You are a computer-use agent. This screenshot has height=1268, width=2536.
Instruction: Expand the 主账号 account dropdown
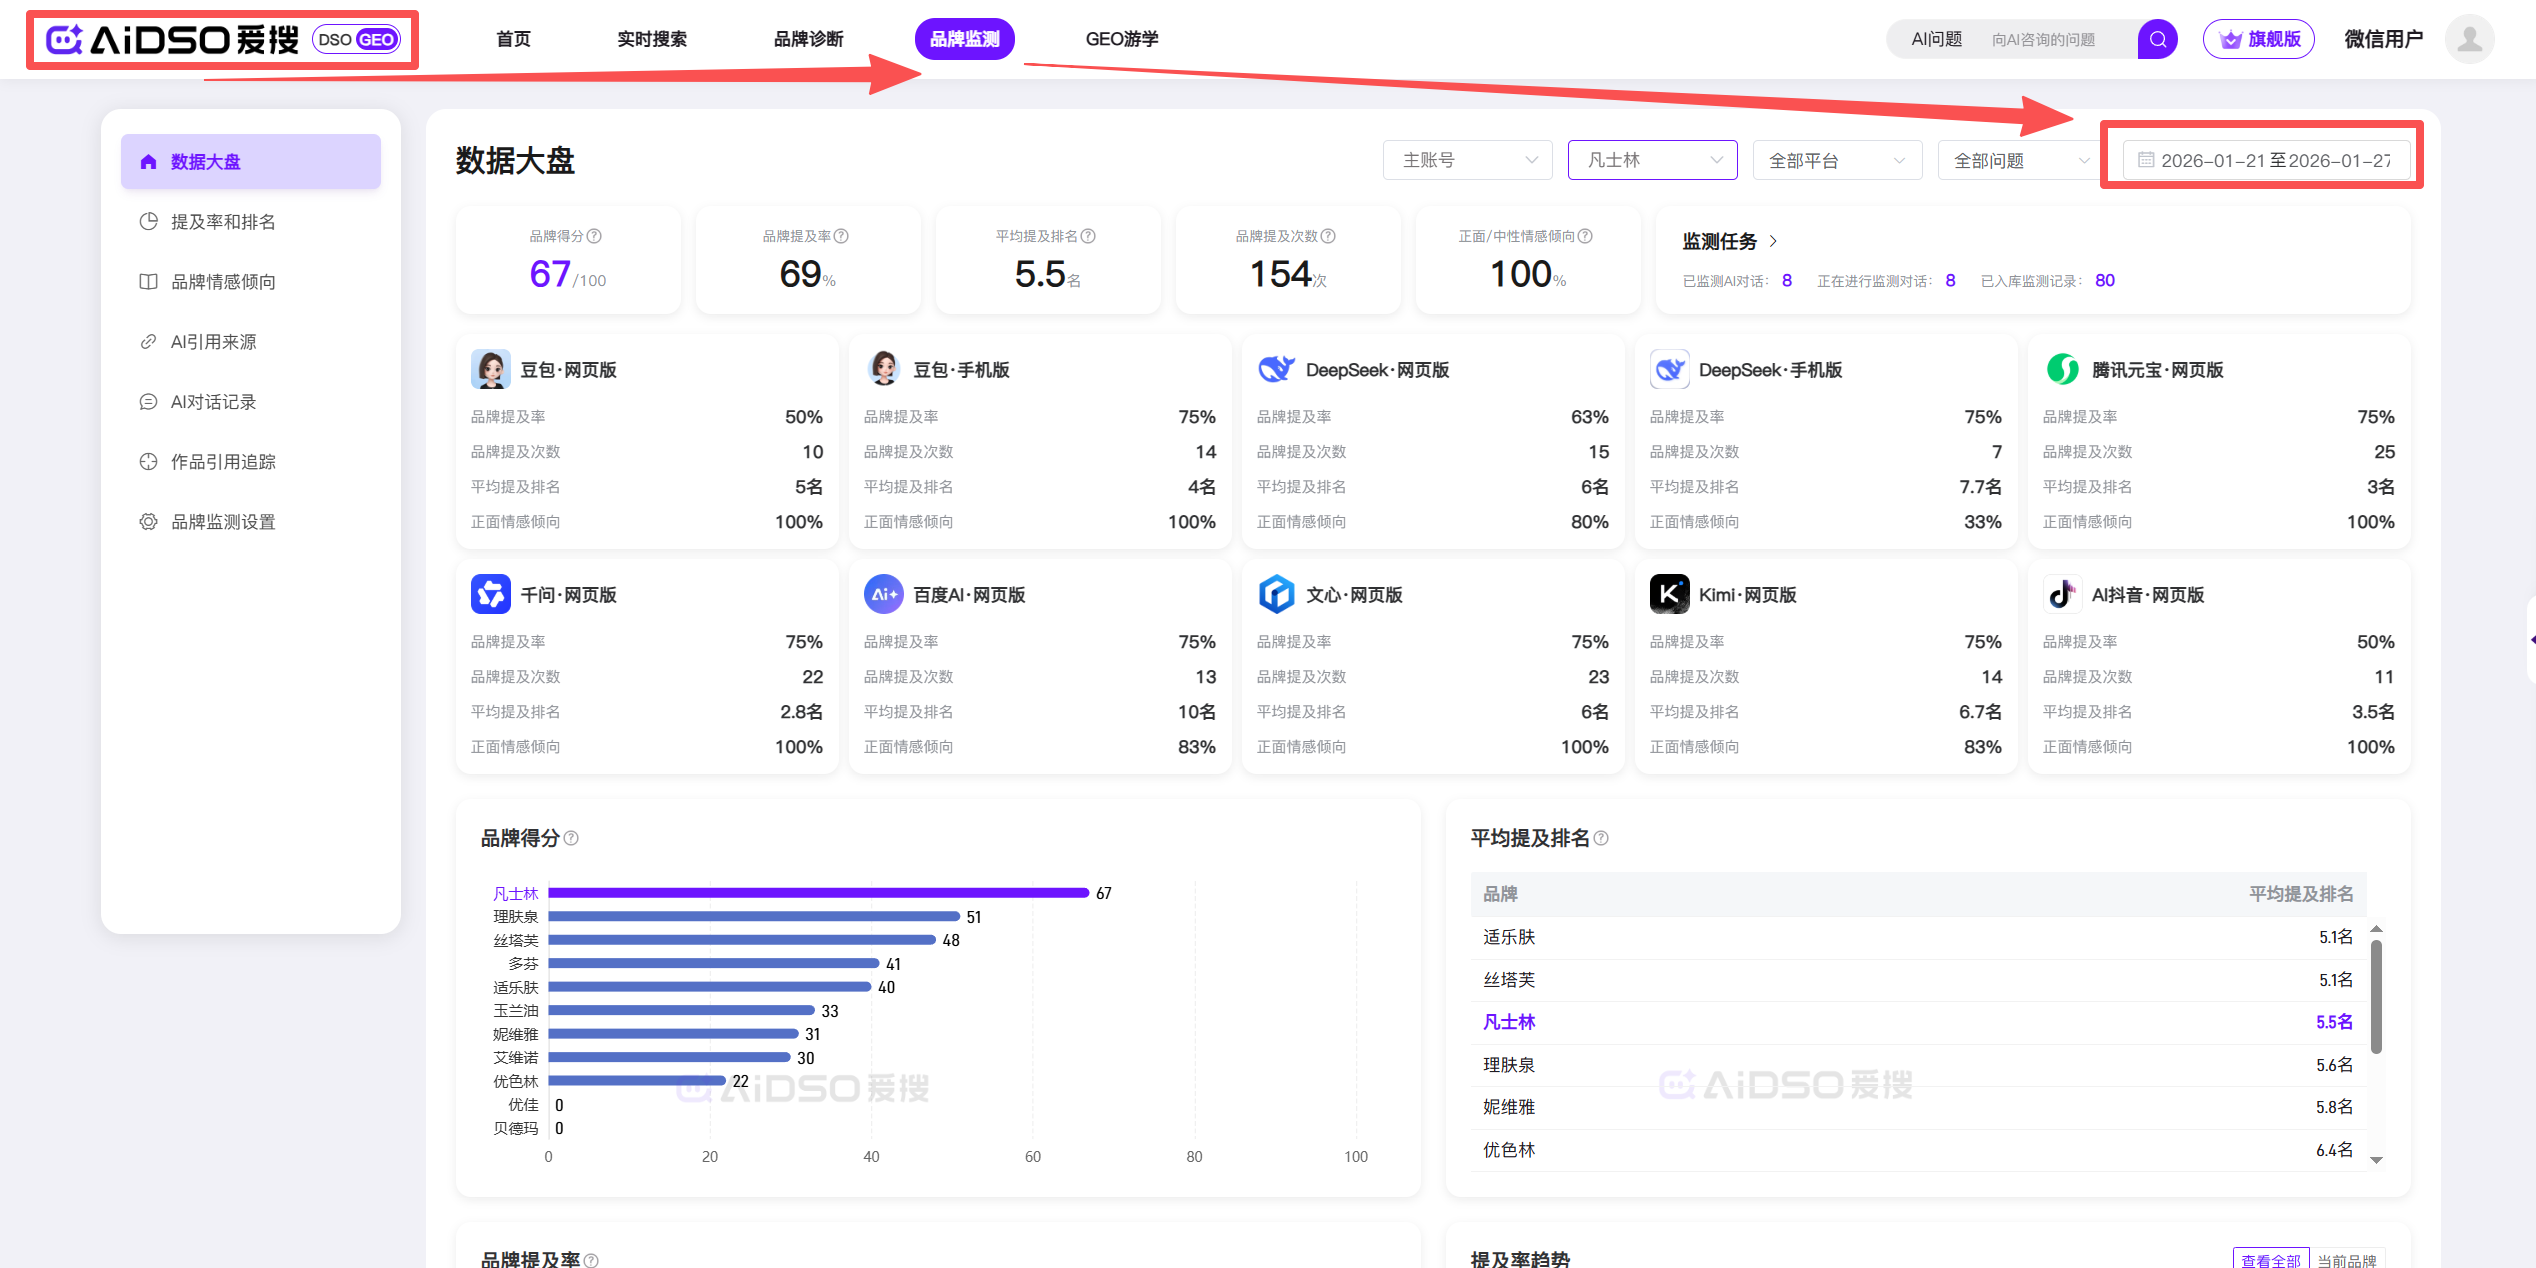point(1467,160)
